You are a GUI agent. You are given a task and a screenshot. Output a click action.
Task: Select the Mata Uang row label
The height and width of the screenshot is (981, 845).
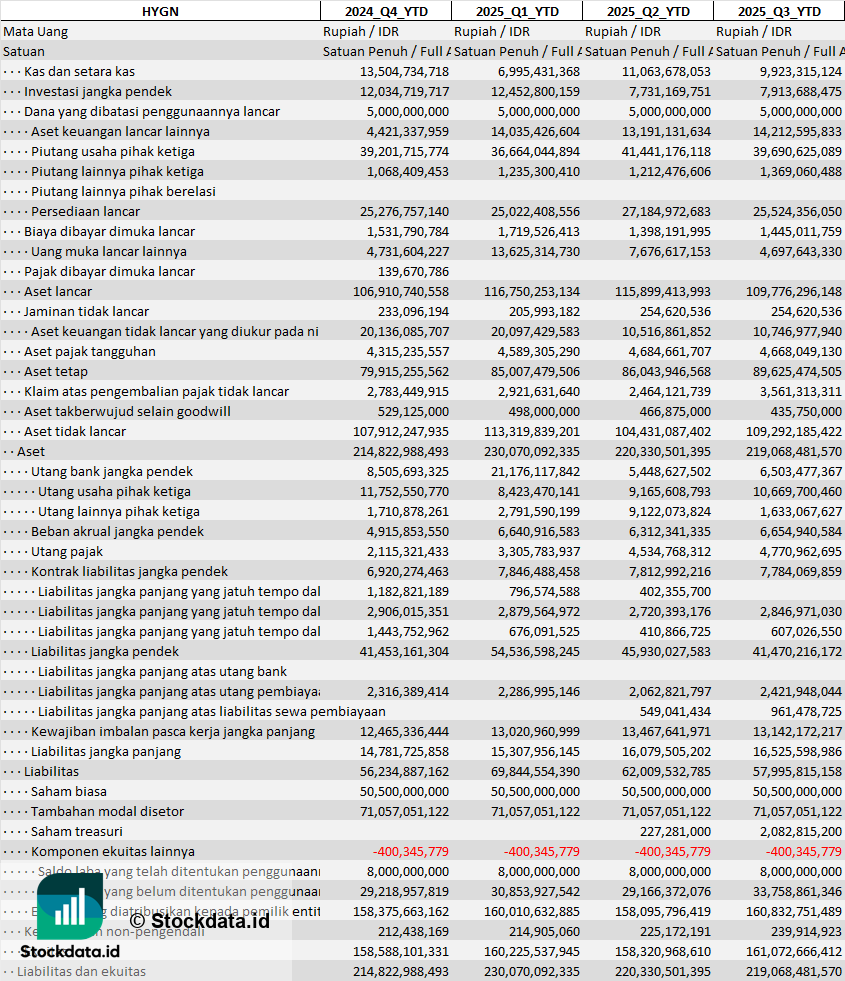(36, 31)
